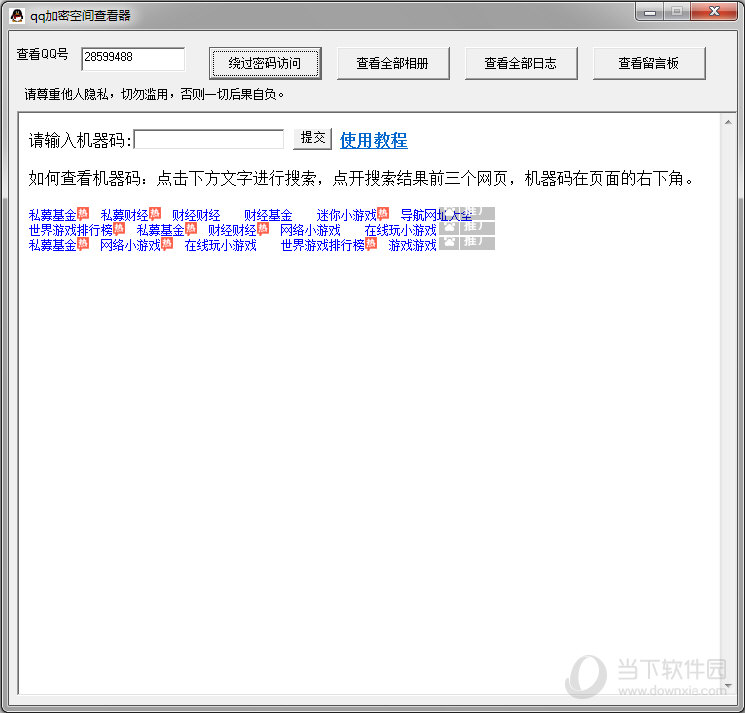Open the 私募财经 link

[x=124, y=216]
